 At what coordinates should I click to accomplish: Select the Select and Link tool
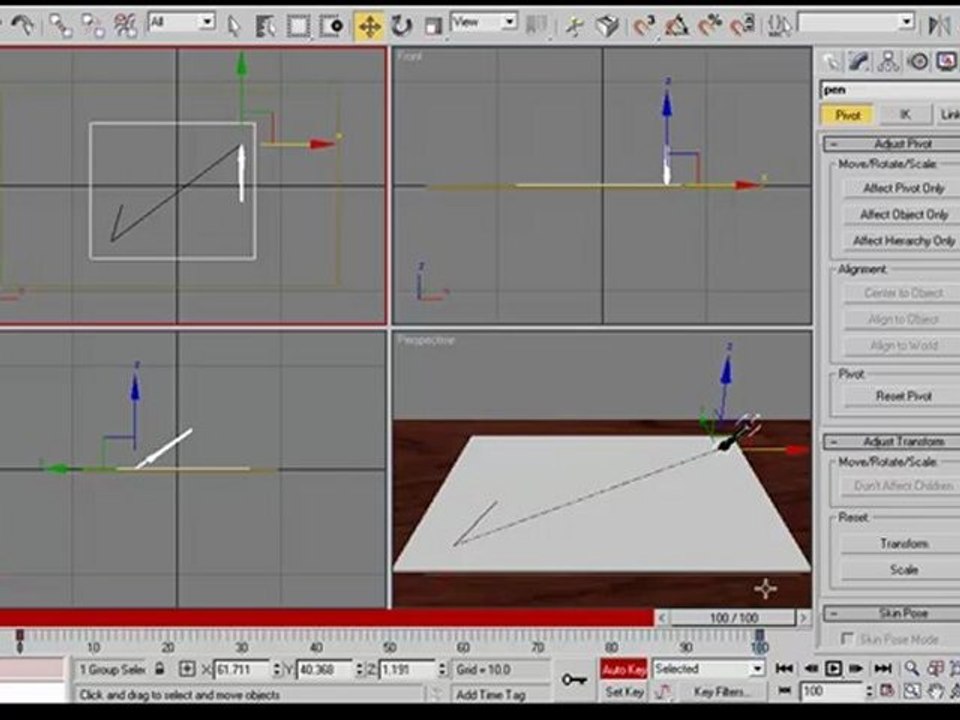61,26
